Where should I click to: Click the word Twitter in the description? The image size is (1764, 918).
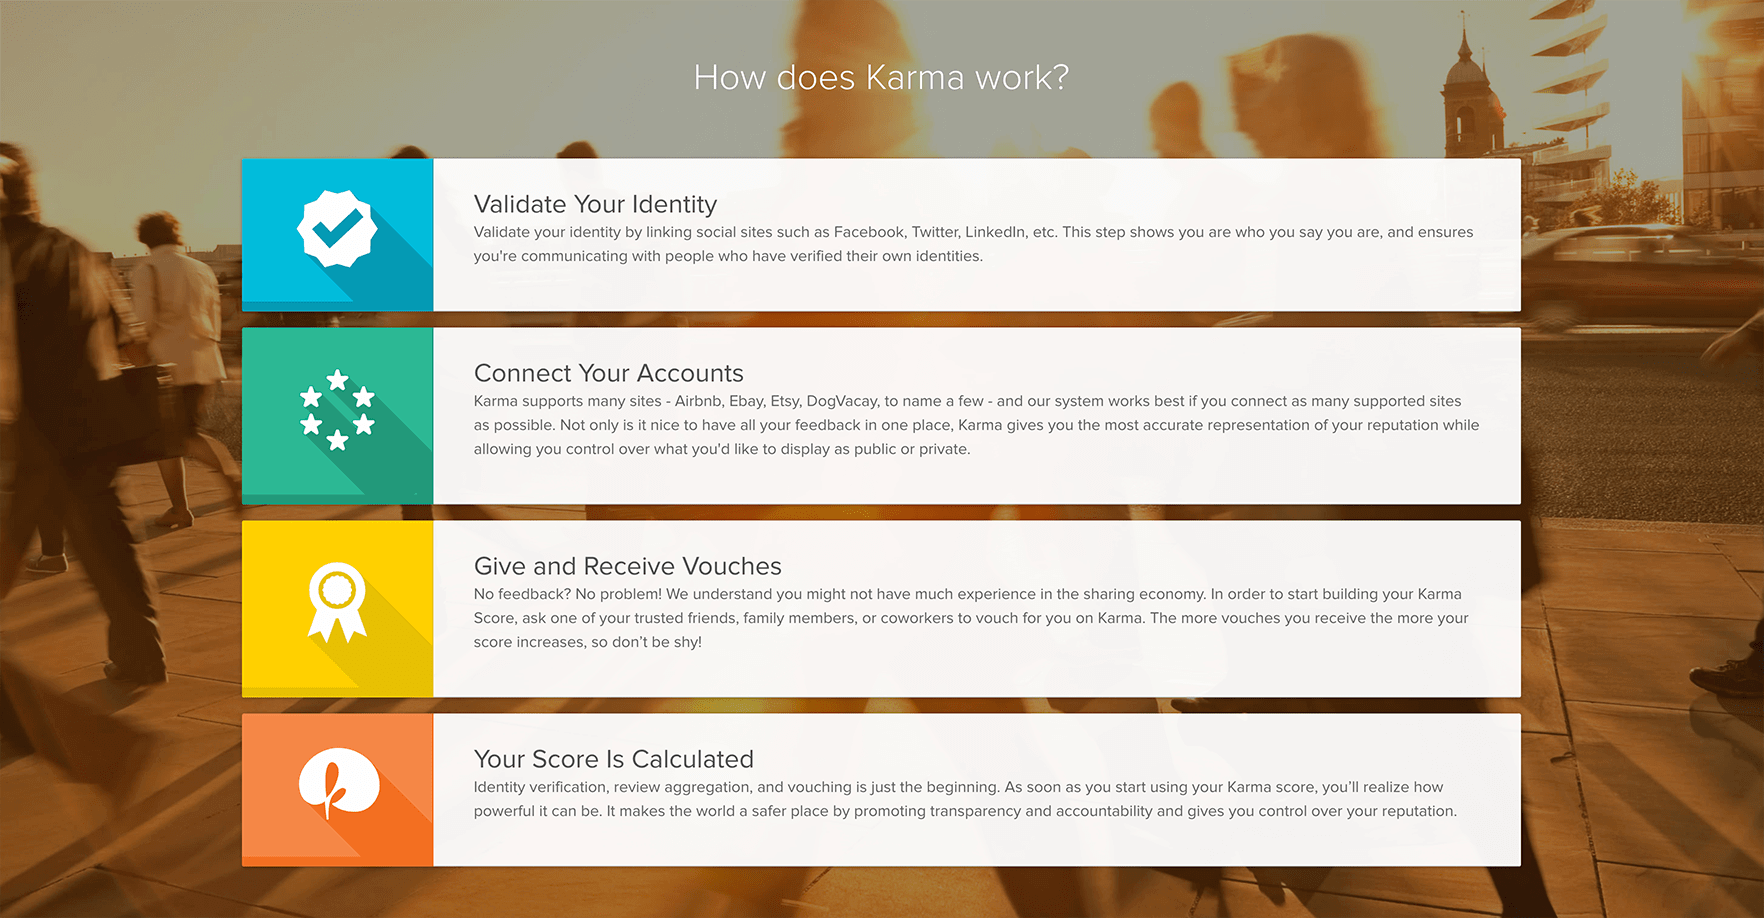[934, 232]
